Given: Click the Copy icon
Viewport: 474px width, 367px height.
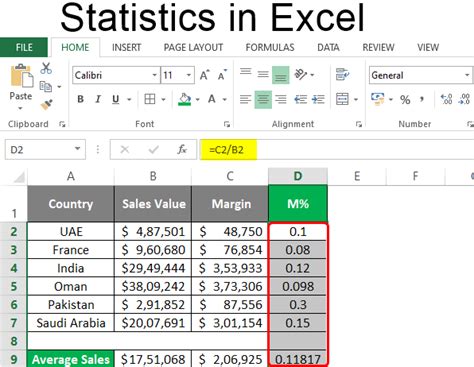Looking at the screenshot, I should pyautogui.click(x=46, y=86).
